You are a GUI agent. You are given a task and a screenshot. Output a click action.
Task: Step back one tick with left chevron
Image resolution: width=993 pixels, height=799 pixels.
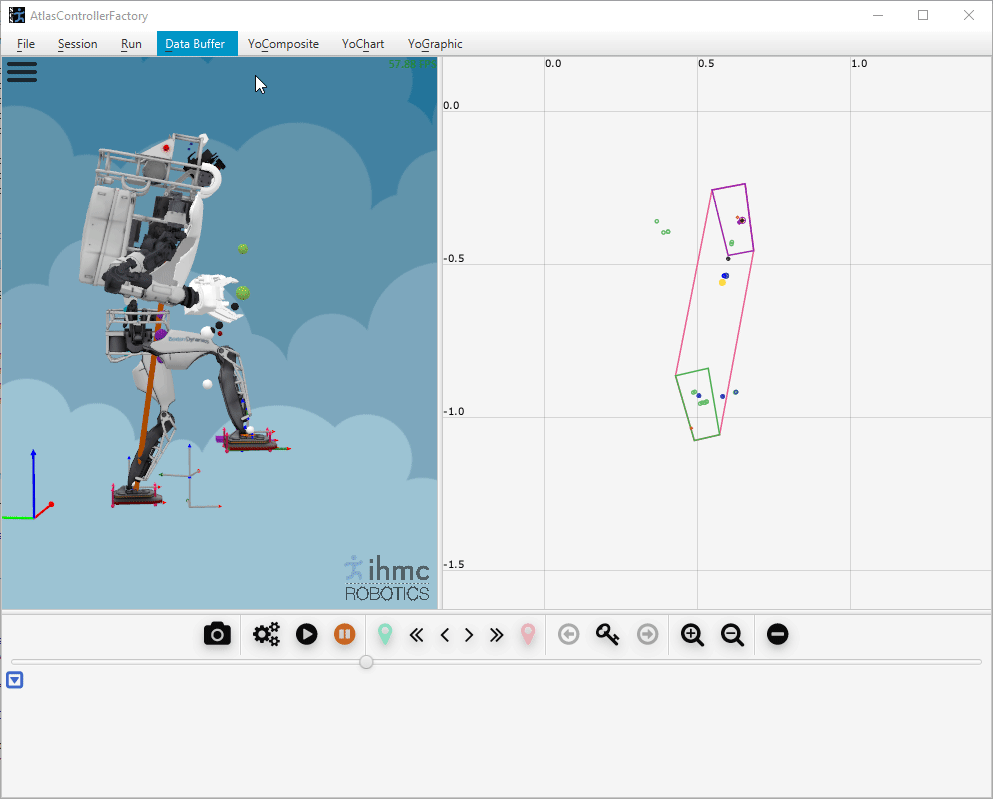pyautogui.click(x=445, y=634)
